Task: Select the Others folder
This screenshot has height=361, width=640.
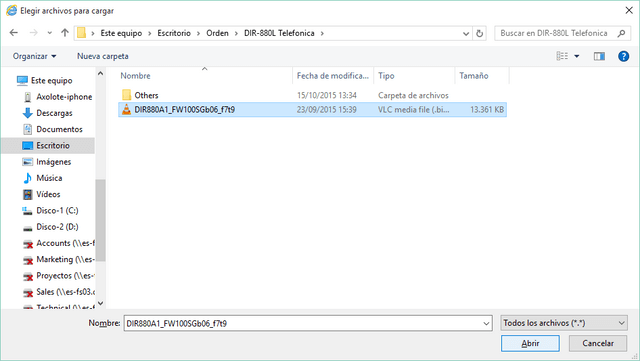Action: pyautogui.click(x=146, y=95)
